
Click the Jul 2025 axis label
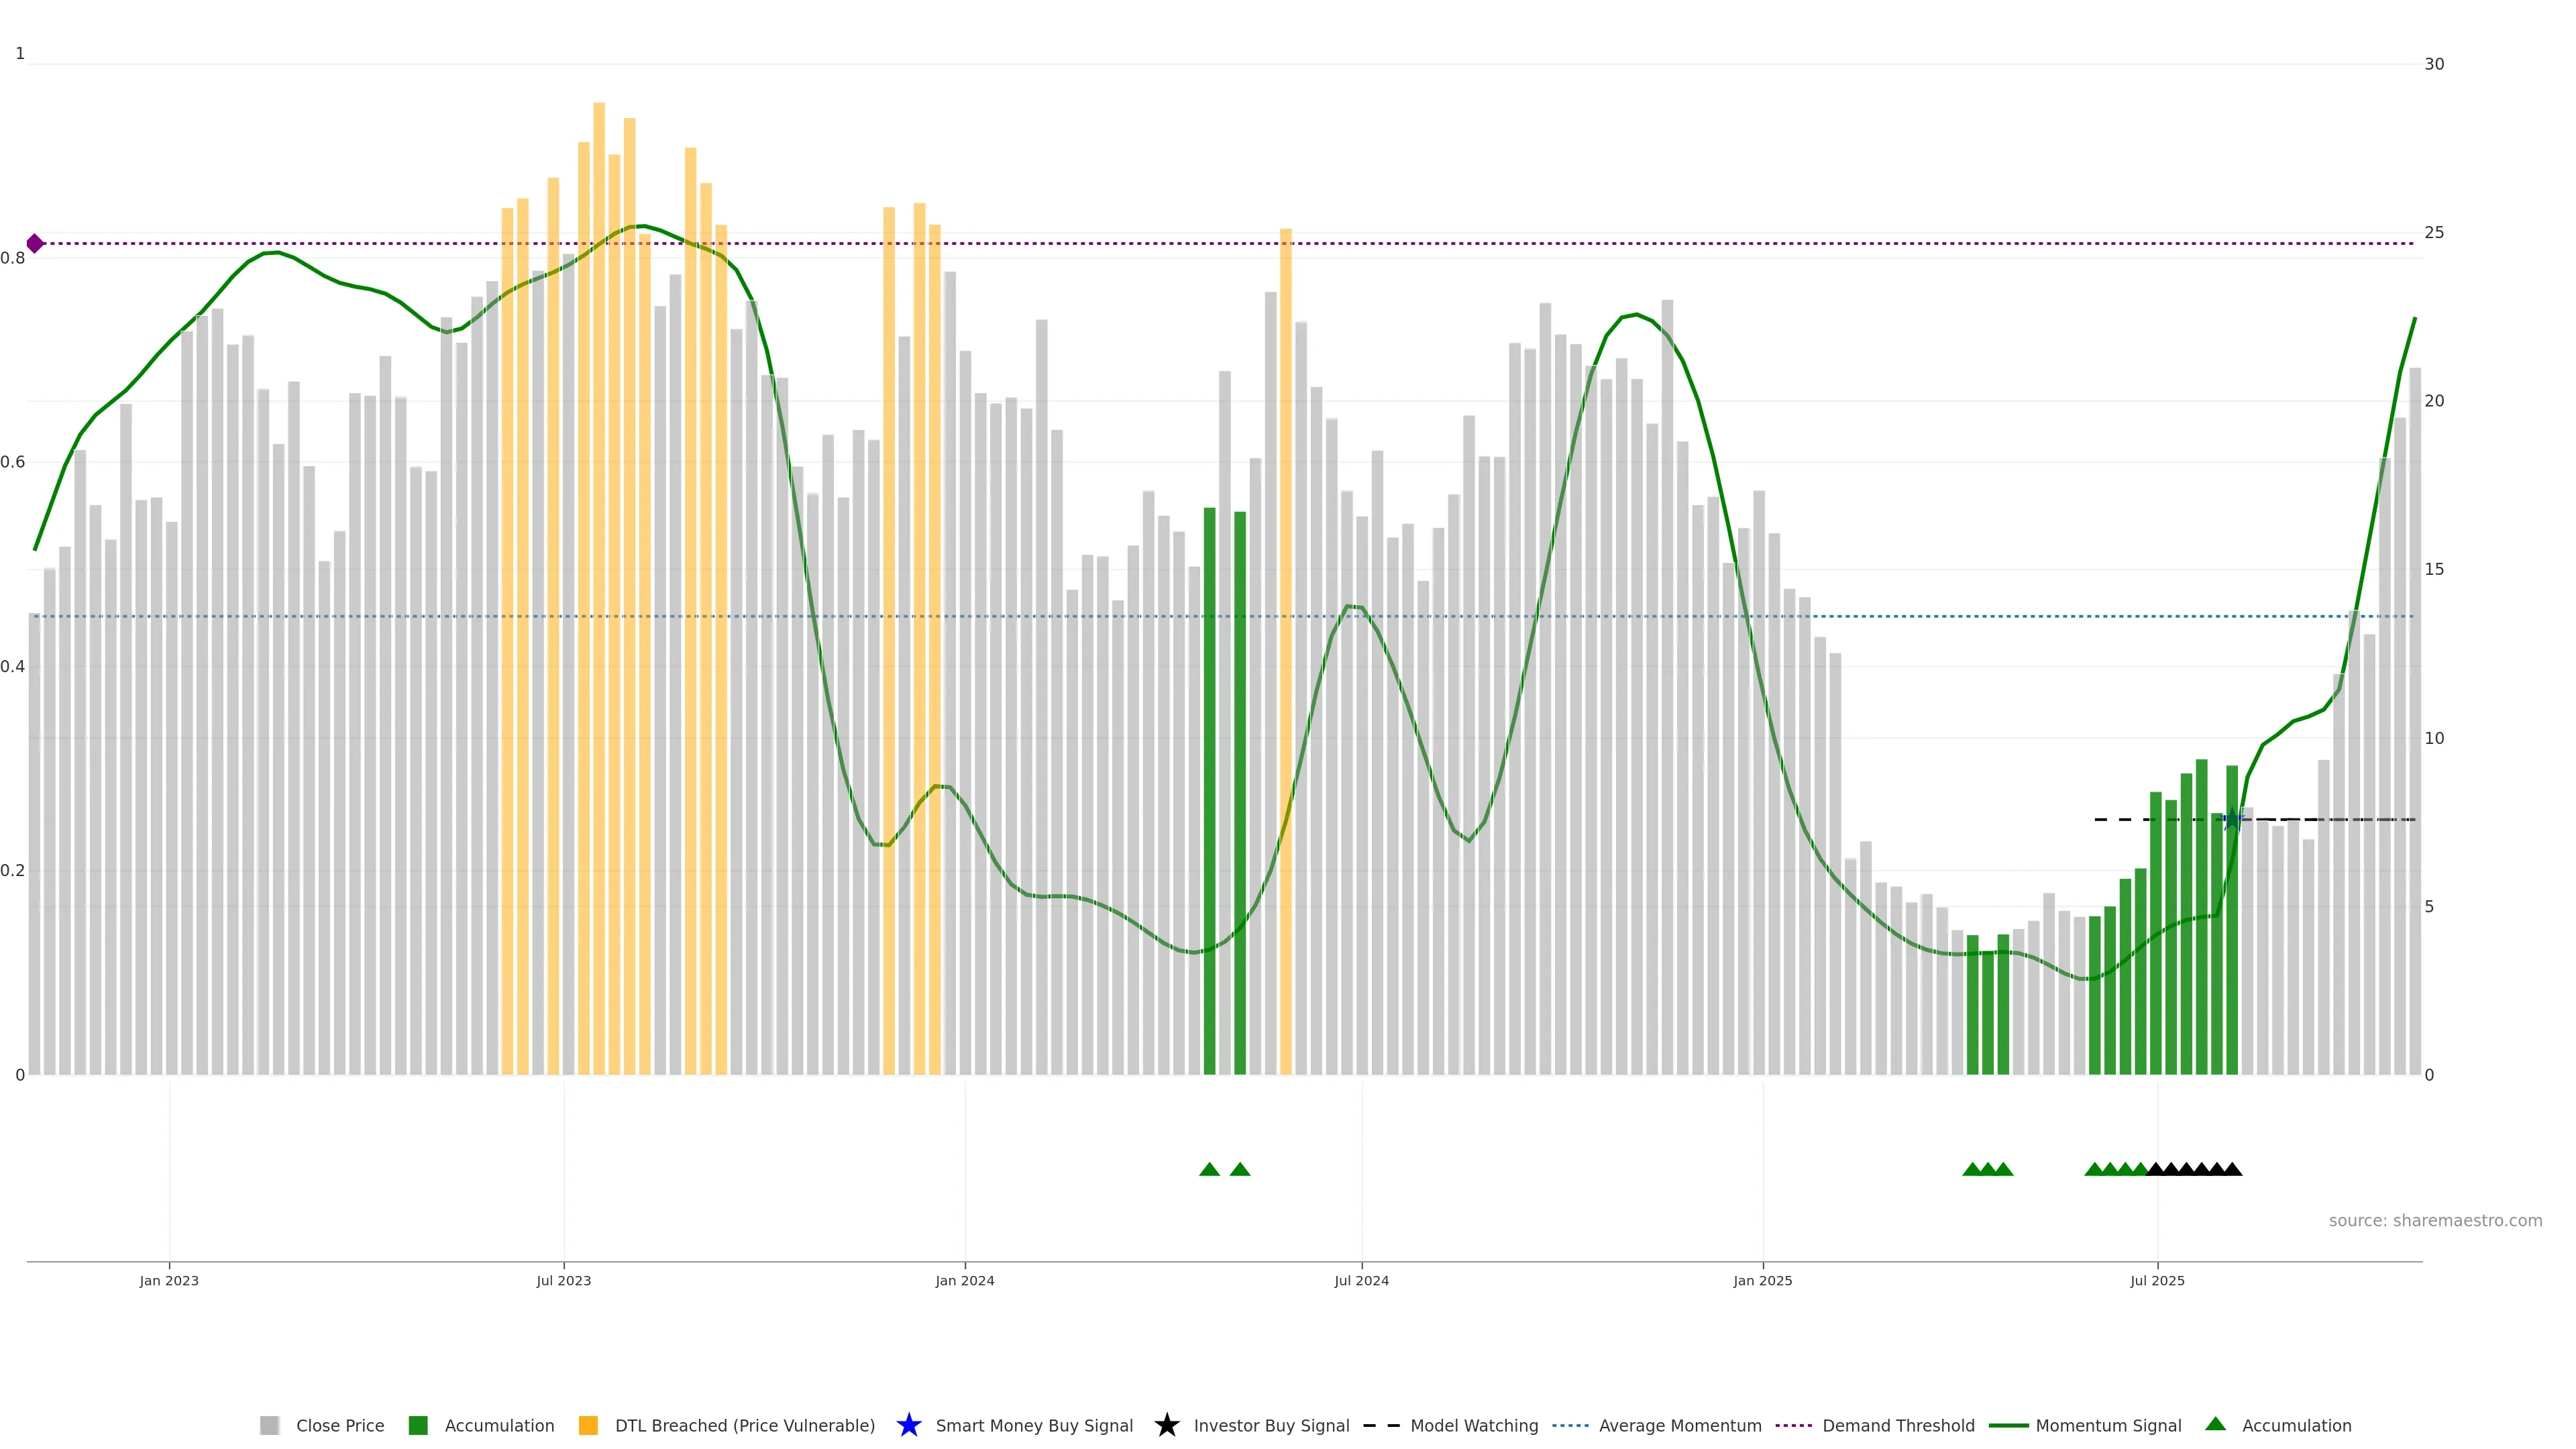2157,1280
